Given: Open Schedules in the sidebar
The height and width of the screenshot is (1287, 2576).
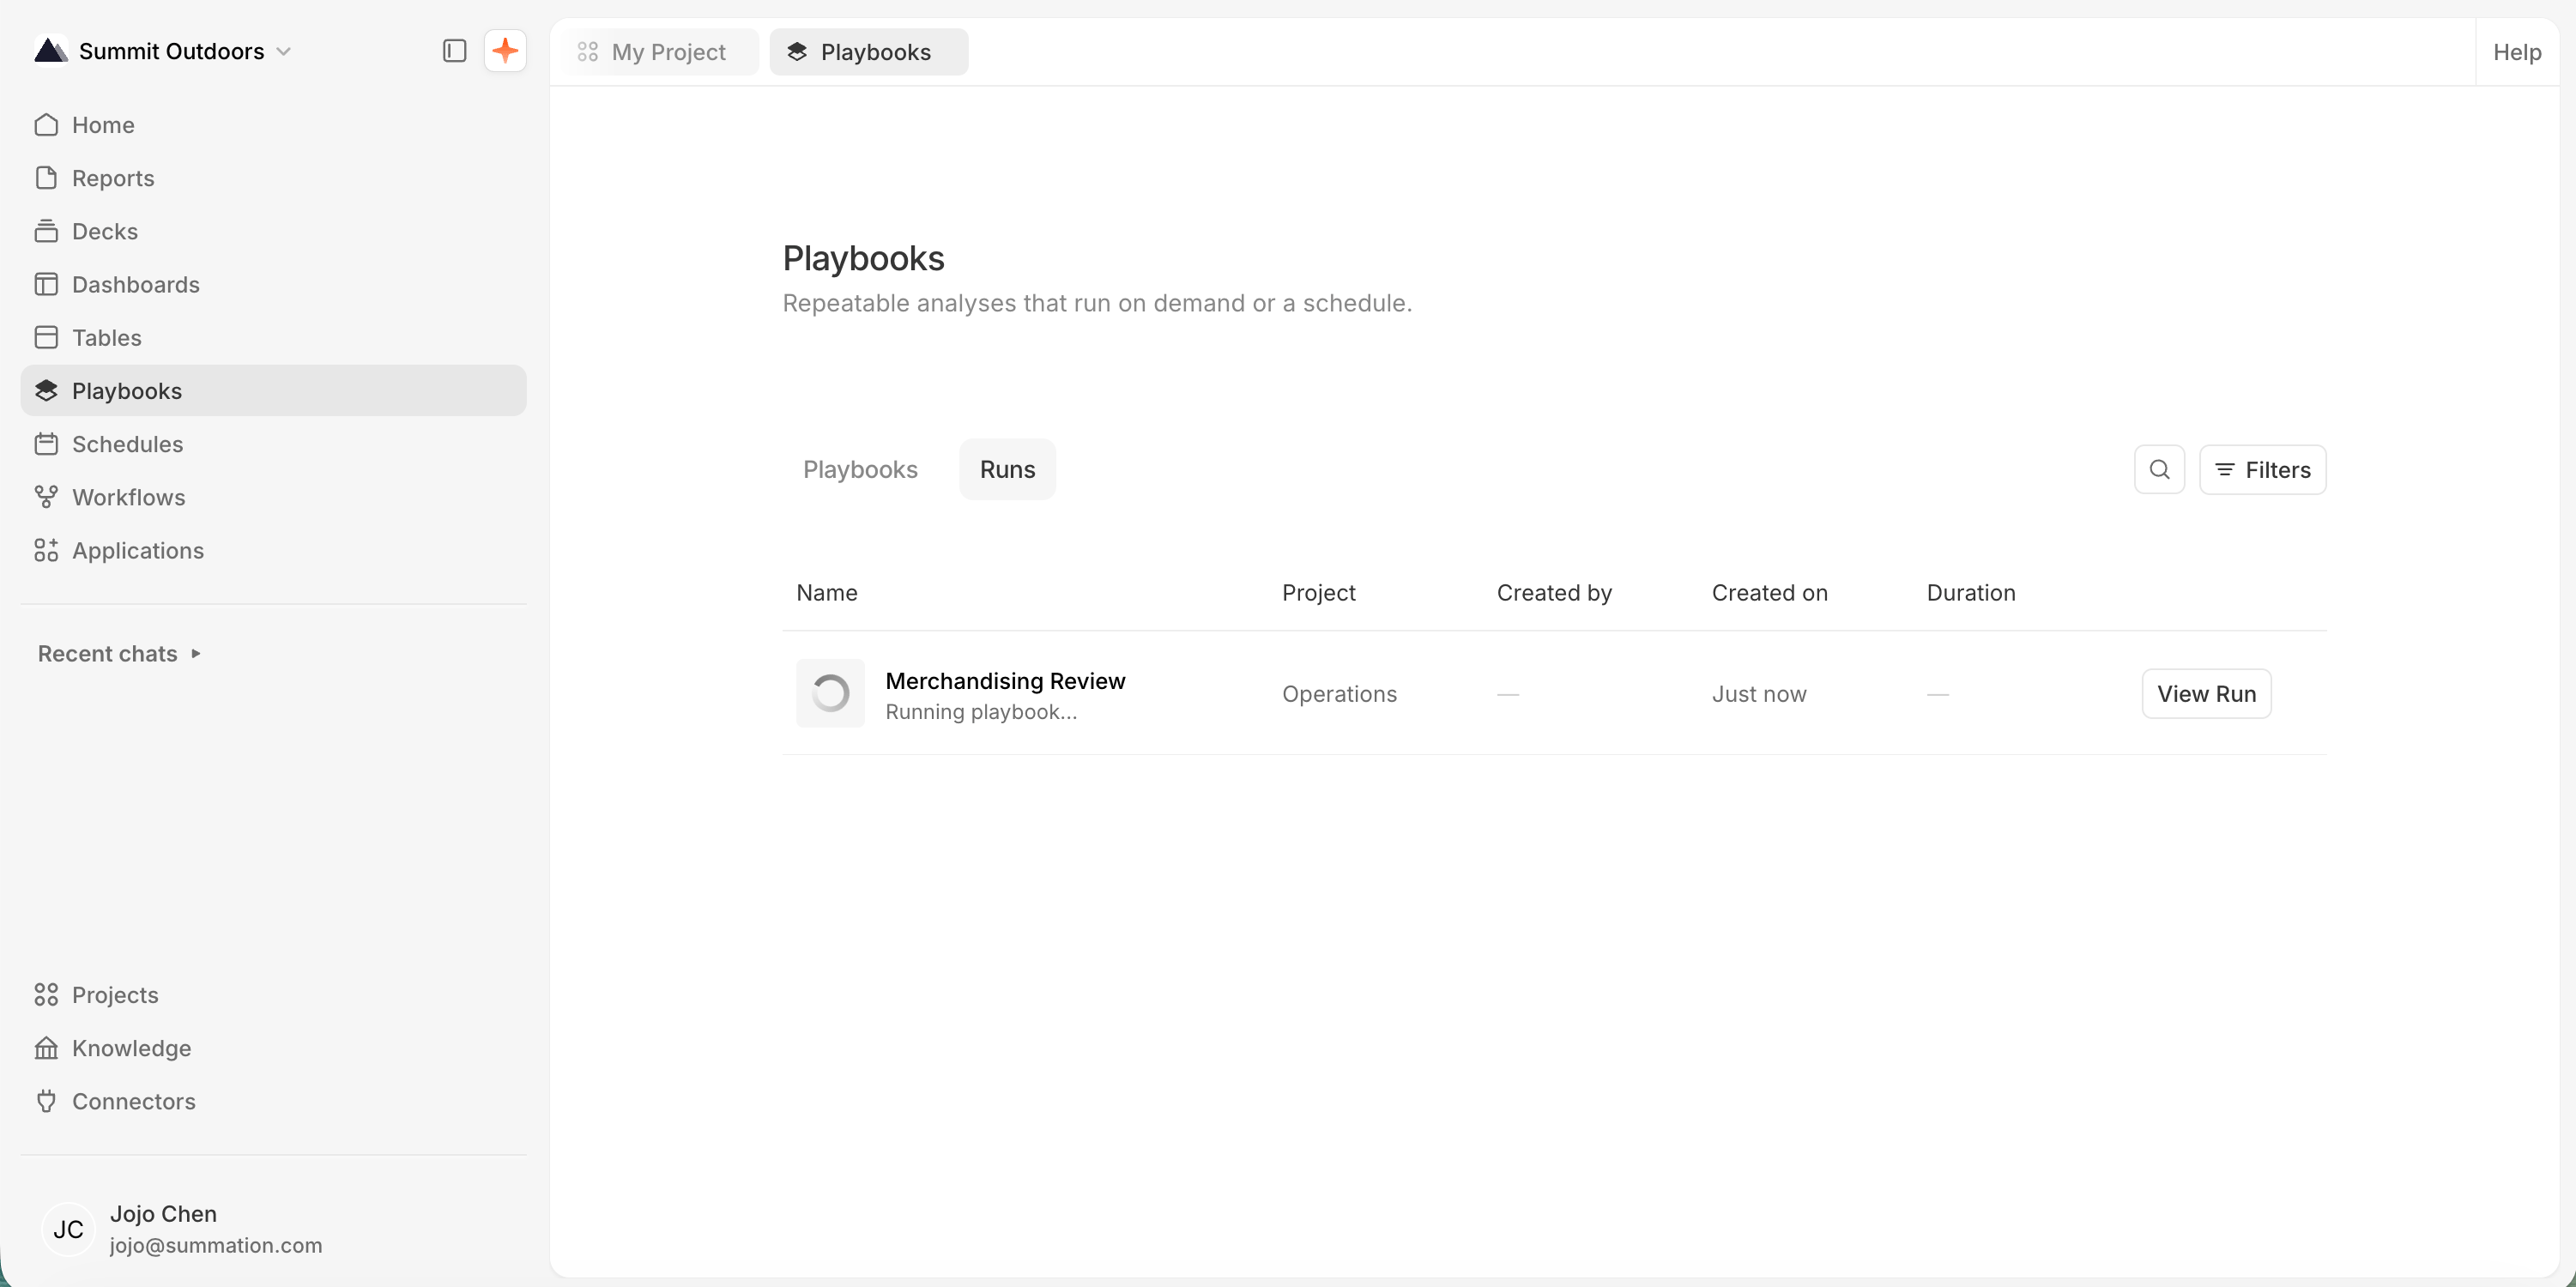Looking at the screenshot, I should (273, 444).
